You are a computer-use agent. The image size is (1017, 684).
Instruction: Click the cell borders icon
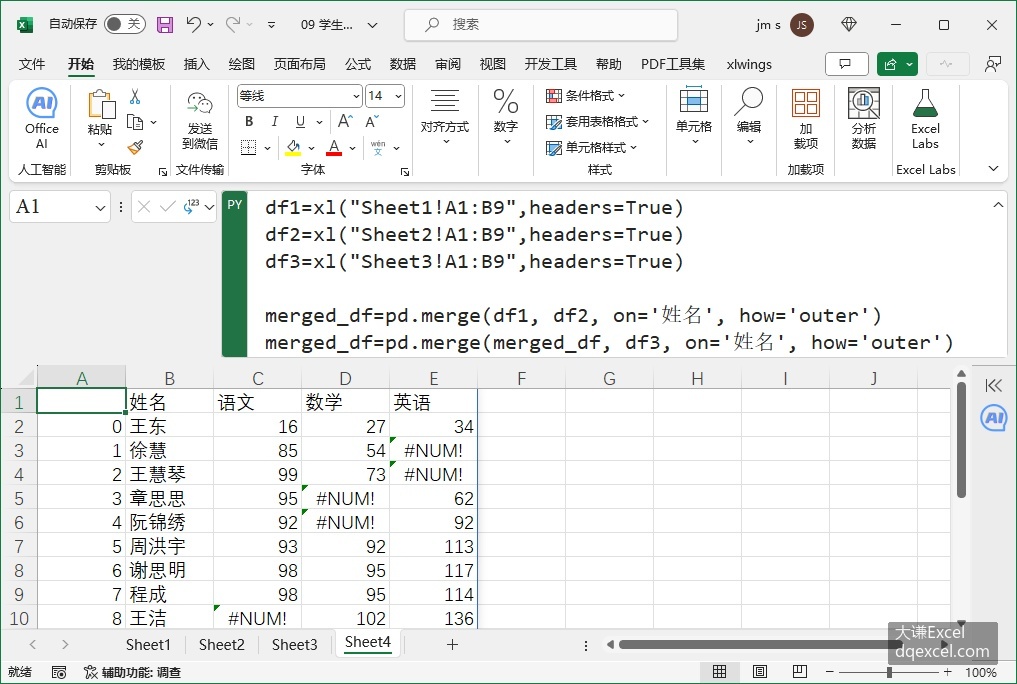pos(248,148)
